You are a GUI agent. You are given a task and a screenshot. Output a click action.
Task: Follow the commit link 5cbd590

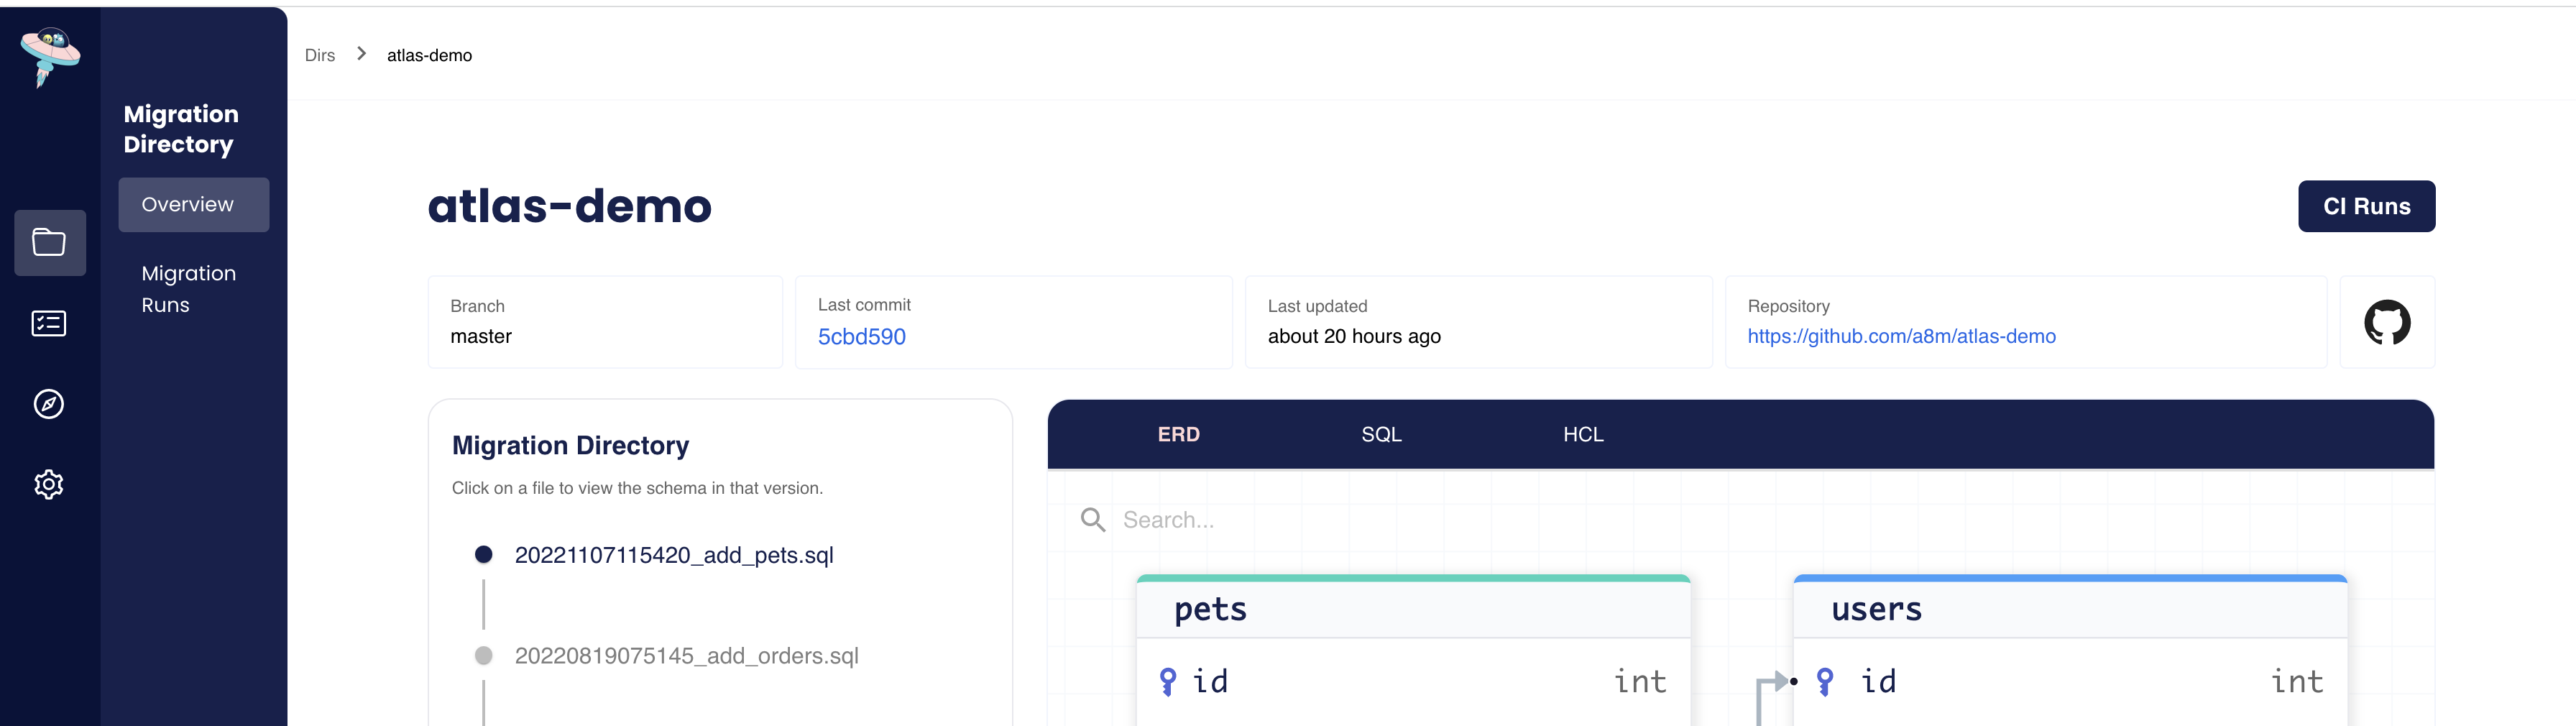[861, 336]
